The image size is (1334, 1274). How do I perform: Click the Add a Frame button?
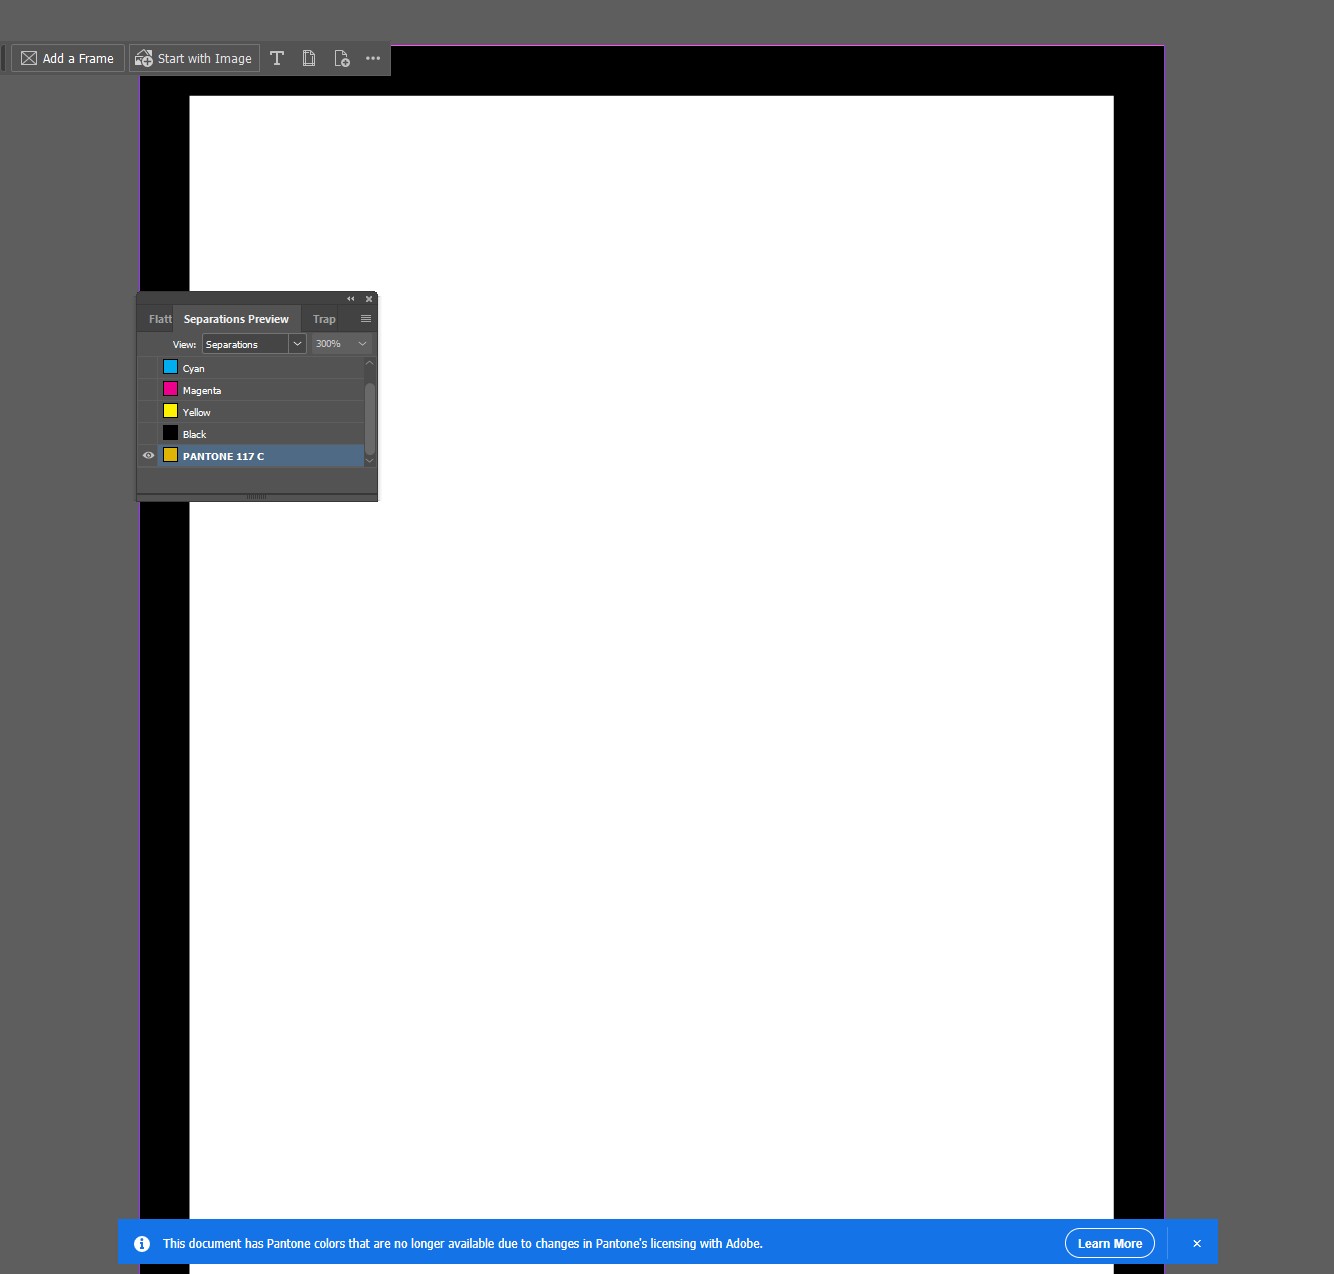68,58
